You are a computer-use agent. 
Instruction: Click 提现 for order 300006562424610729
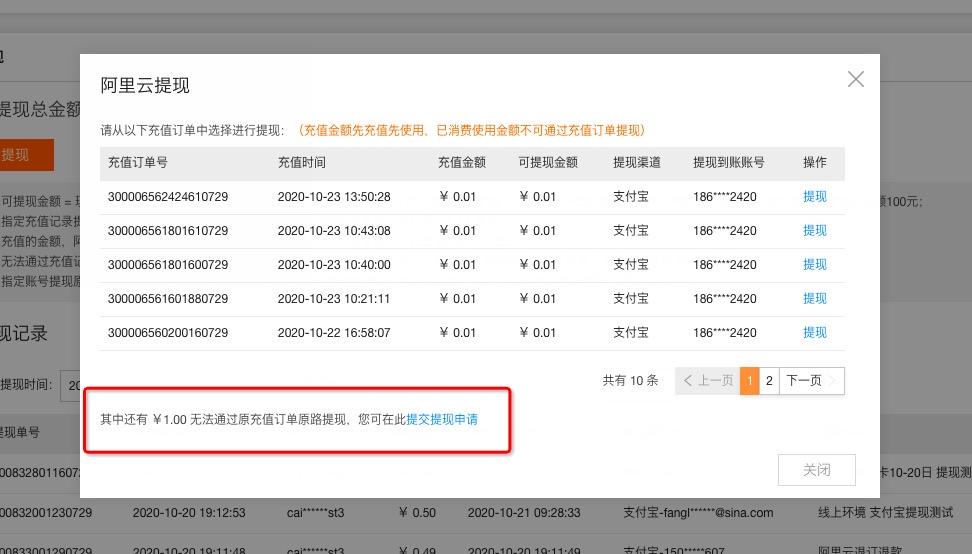point(815,196)
